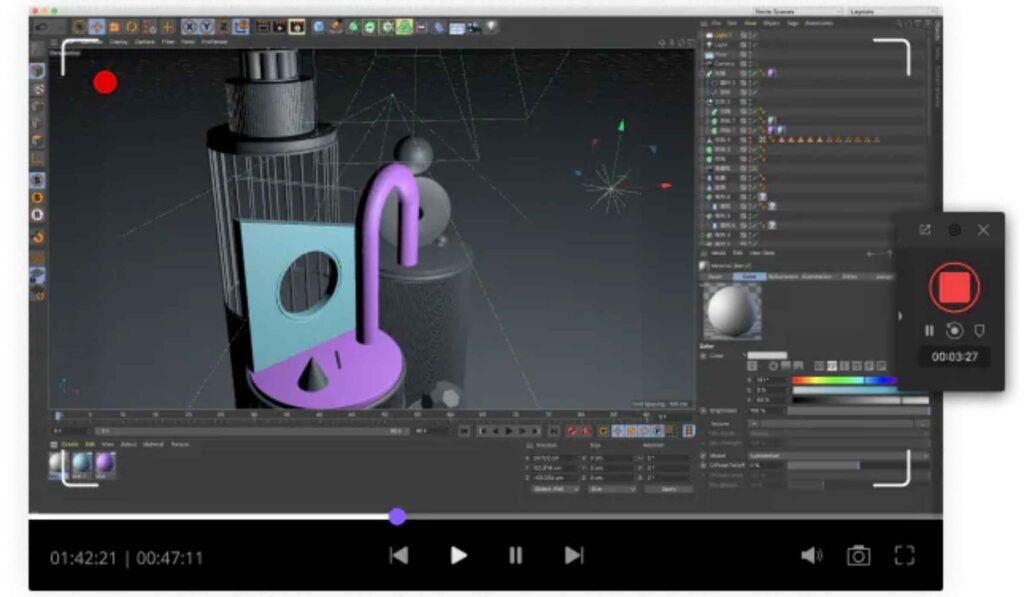Click the timeline go-to-end button
1024x597 pixels.
(553, 431)
